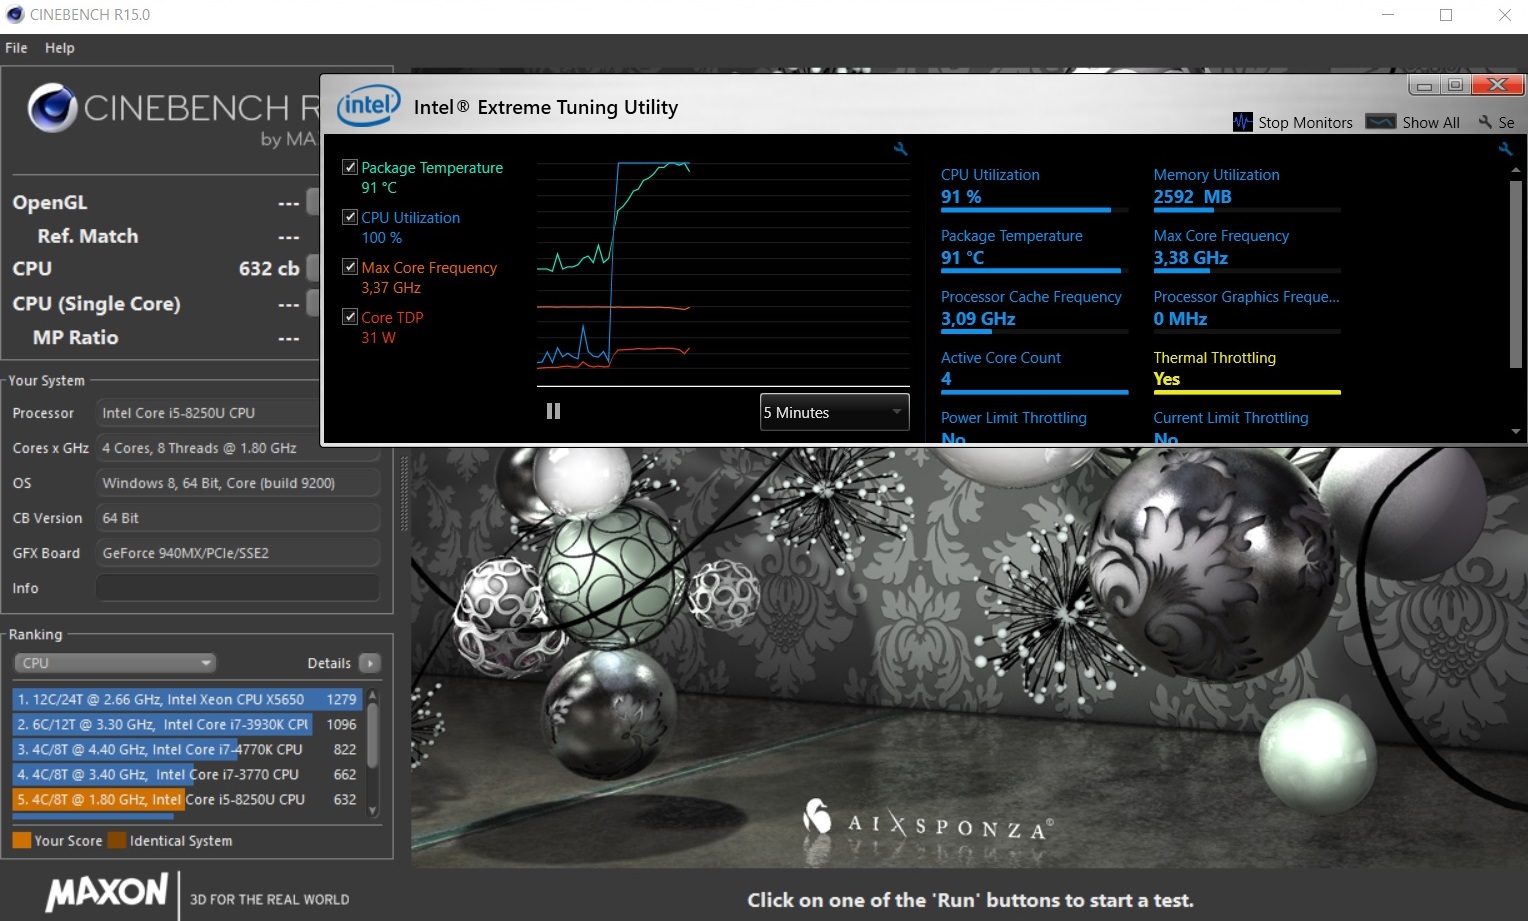Click the Cinebench sphere logo

52,108
